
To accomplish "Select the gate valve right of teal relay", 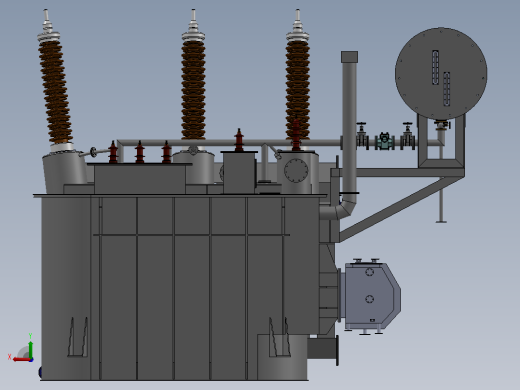I will 408,136.
